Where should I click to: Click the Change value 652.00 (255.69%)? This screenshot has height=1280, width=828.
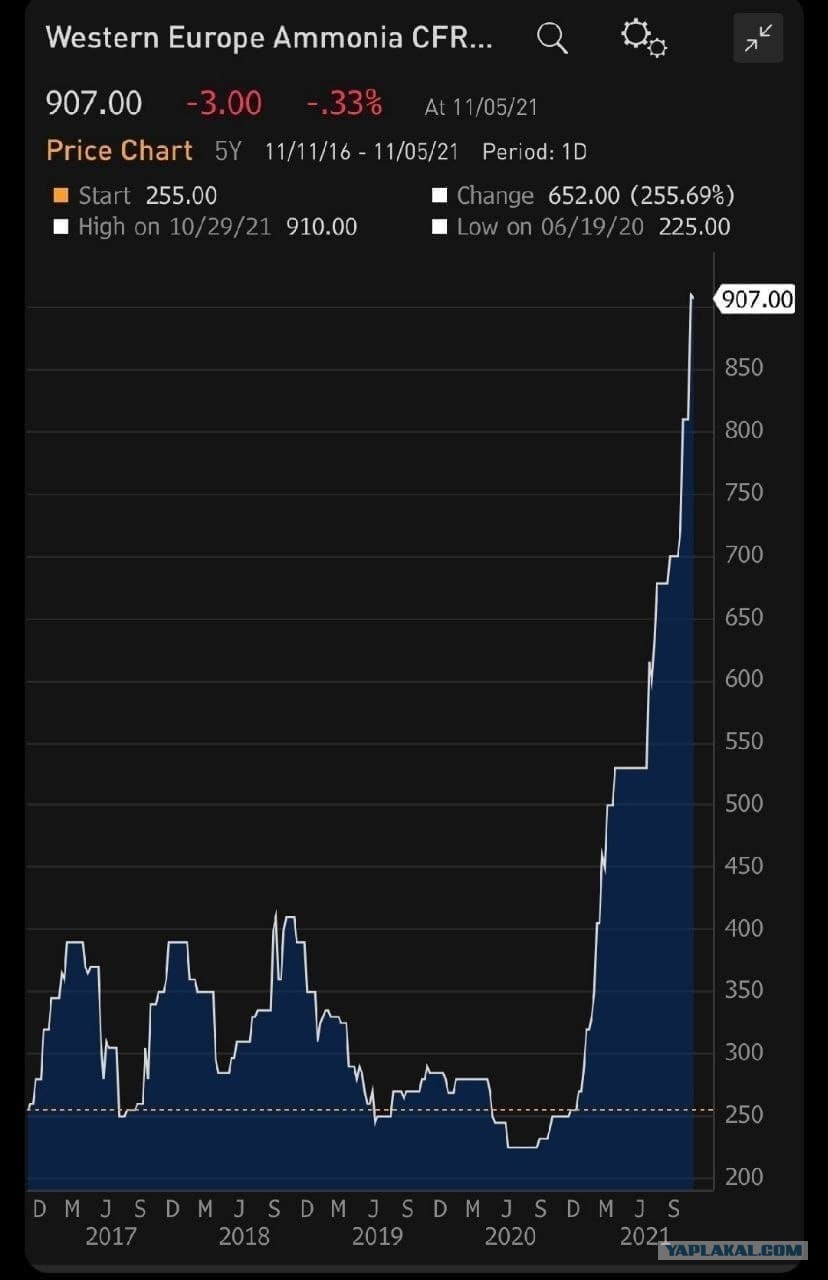(x=641, y=196)
